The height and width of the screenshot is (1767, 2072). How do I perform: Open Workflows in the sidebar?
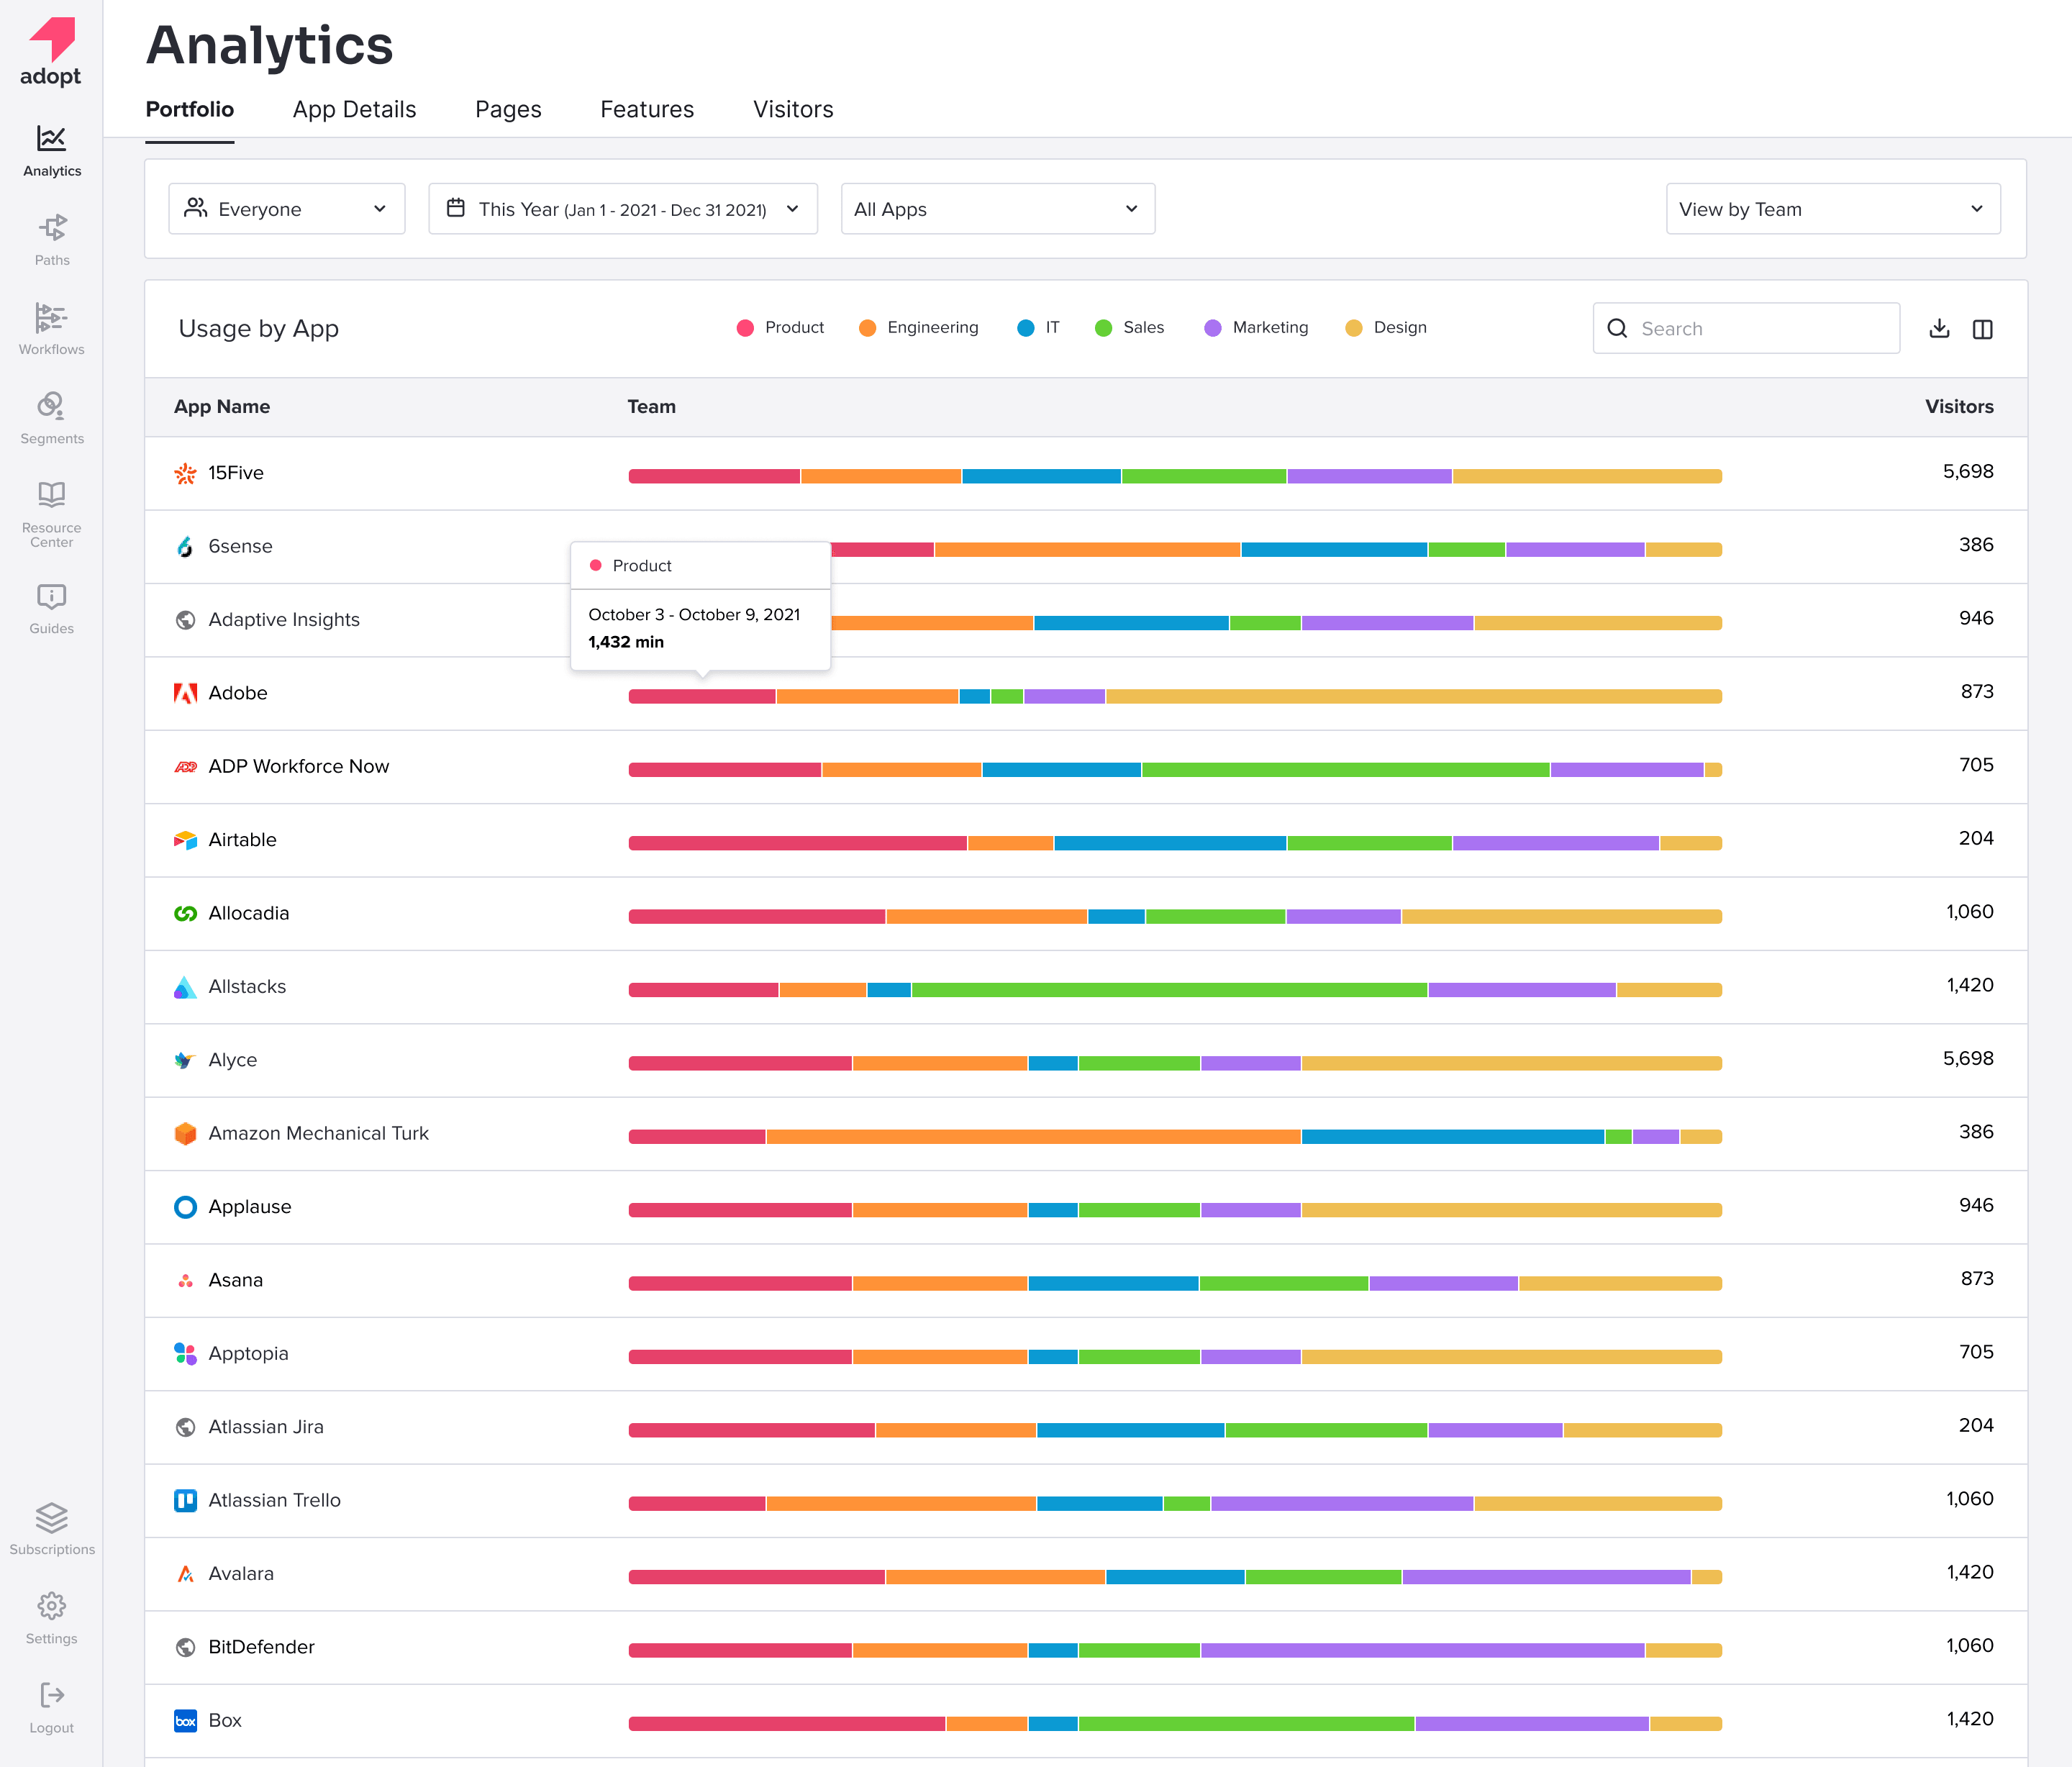[52, 329]
